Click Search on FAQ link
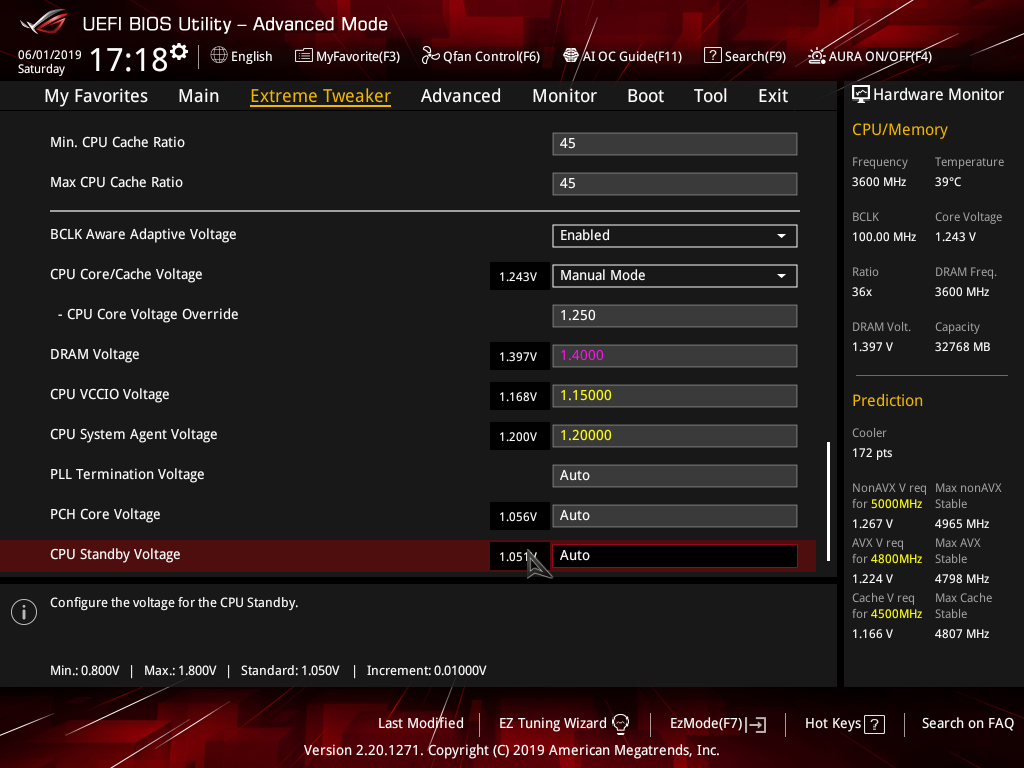The height and width of the screenshot is (768, 1024). (967, 724)
